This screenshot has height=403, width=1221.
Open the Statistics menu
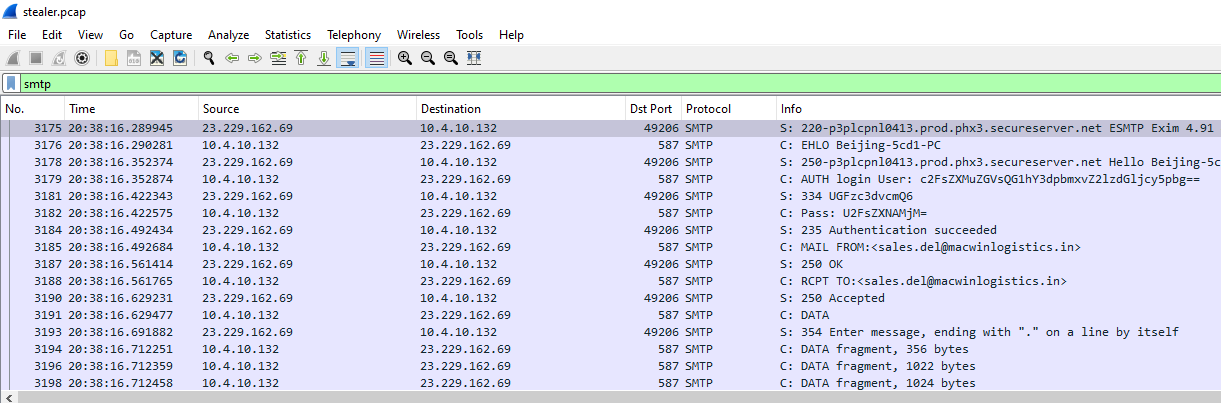287,35
